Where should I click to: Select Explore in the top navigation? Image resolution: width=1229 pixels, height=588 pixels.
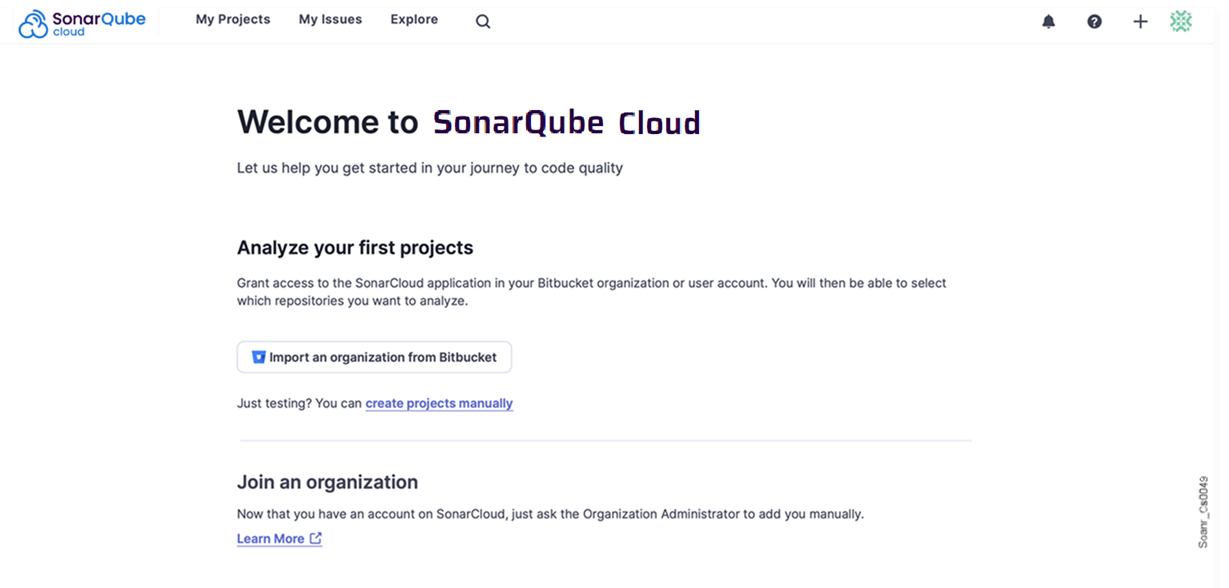[414, 19]
